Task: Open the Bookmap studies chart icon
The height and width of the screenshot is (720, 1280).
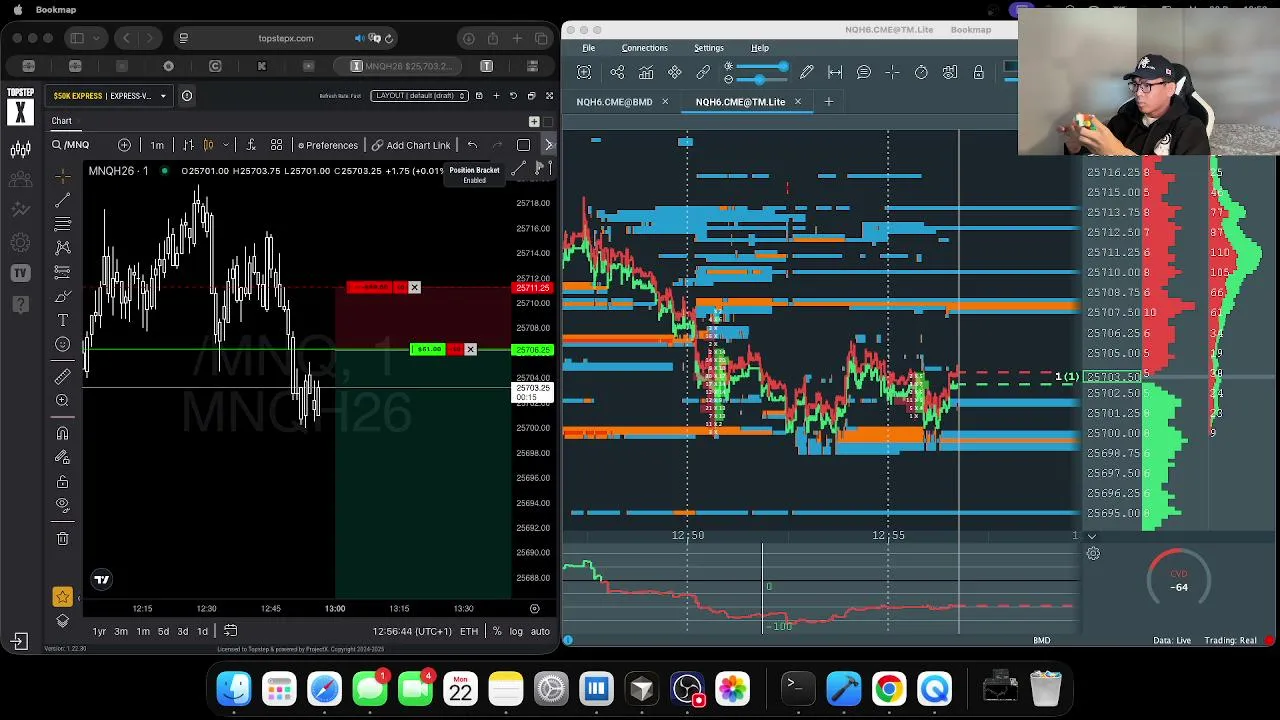Action: coord(646,72)
